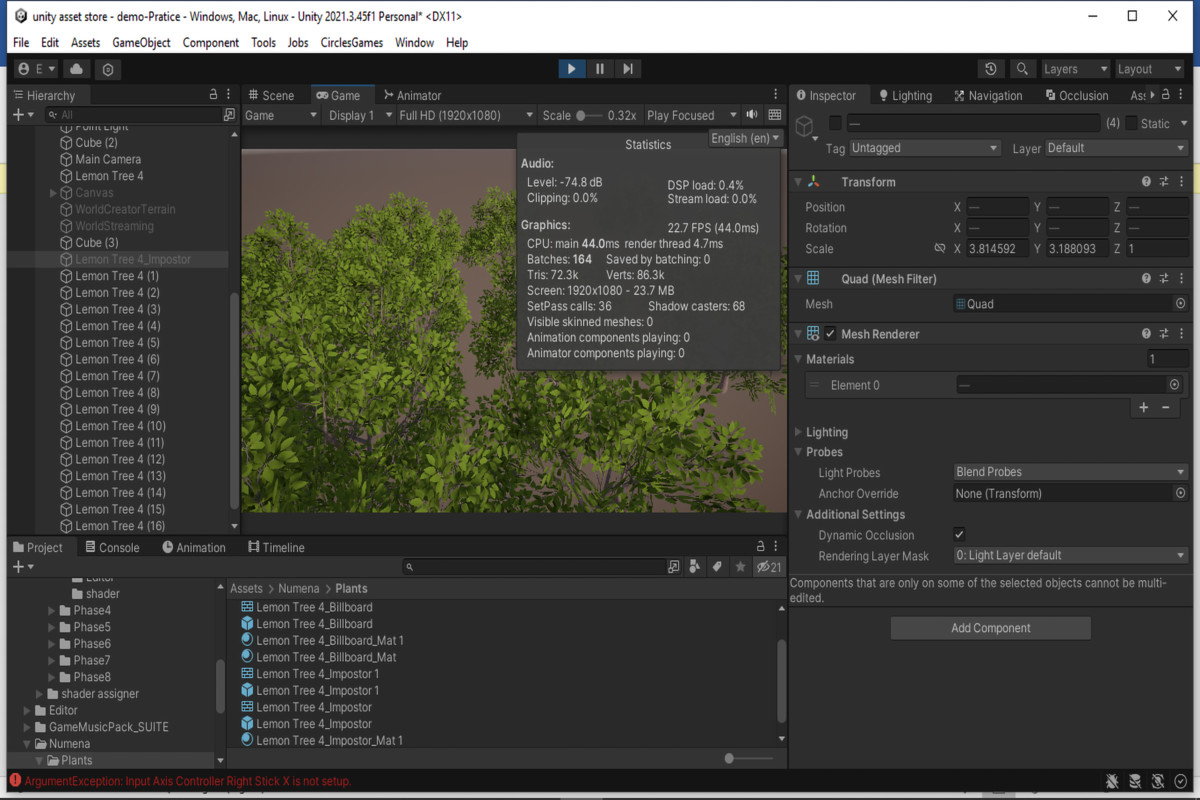
Task: Open Quad Mesh Filter more options menu
Action: click(x=1181, y=279)
